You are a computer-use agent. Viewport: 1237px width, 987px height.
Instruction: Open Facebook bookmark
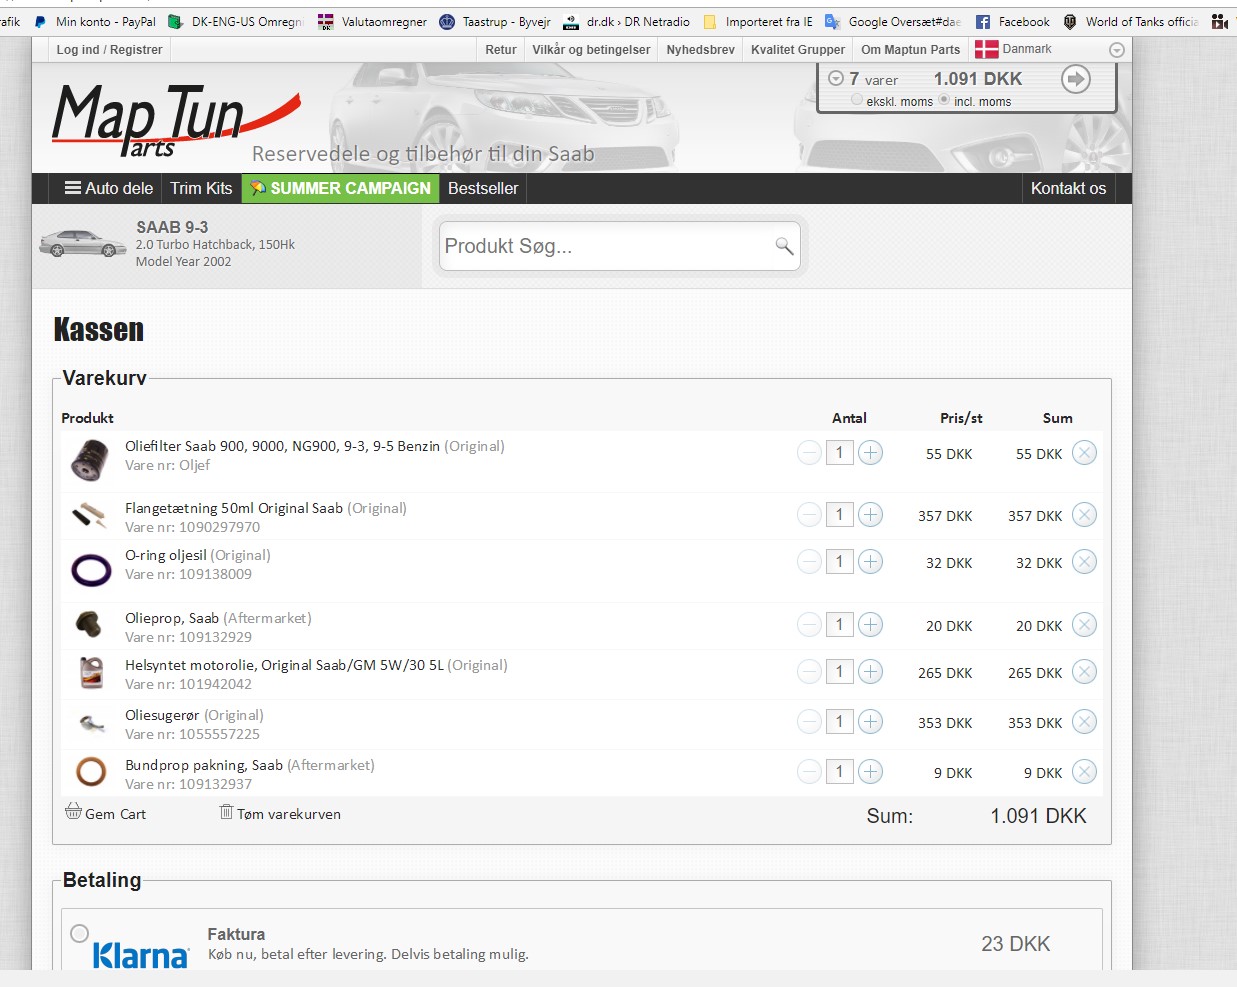point(1013,21)
